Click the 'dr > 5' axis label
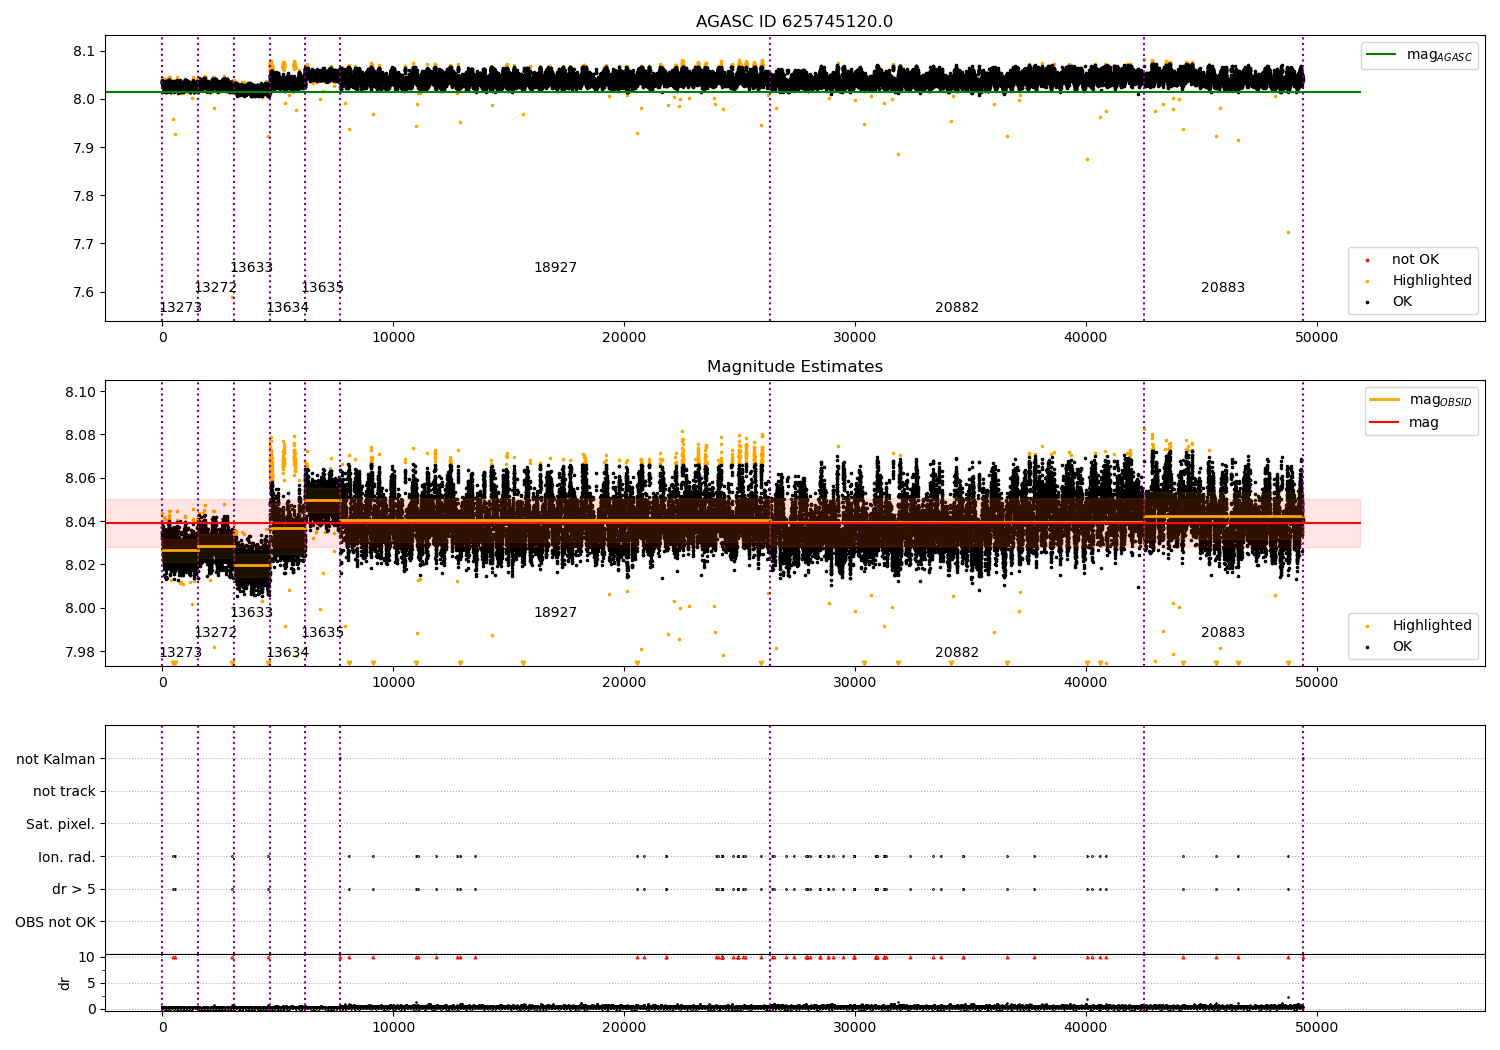This screenshot has width=1500, height=1050. coord(74,889)
